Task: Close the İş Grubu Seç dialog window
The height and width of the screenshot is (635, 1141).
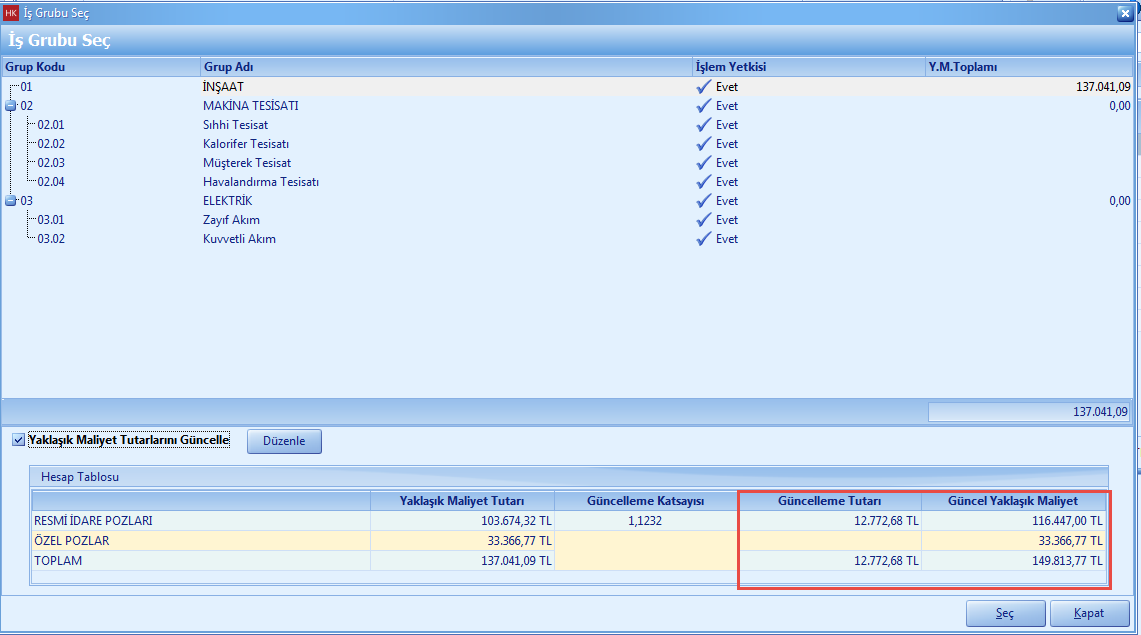Action: point(1125,13)
